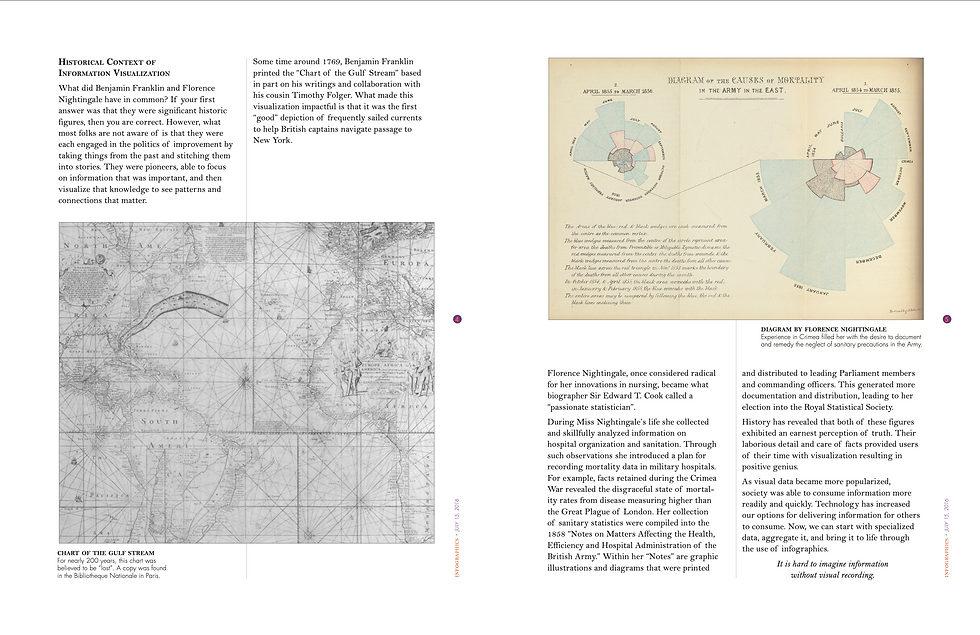980x635 pixels.
Task: Click the vertical 'Infographics July 15, 2016' footer on right page
Action: coord(946,539)
